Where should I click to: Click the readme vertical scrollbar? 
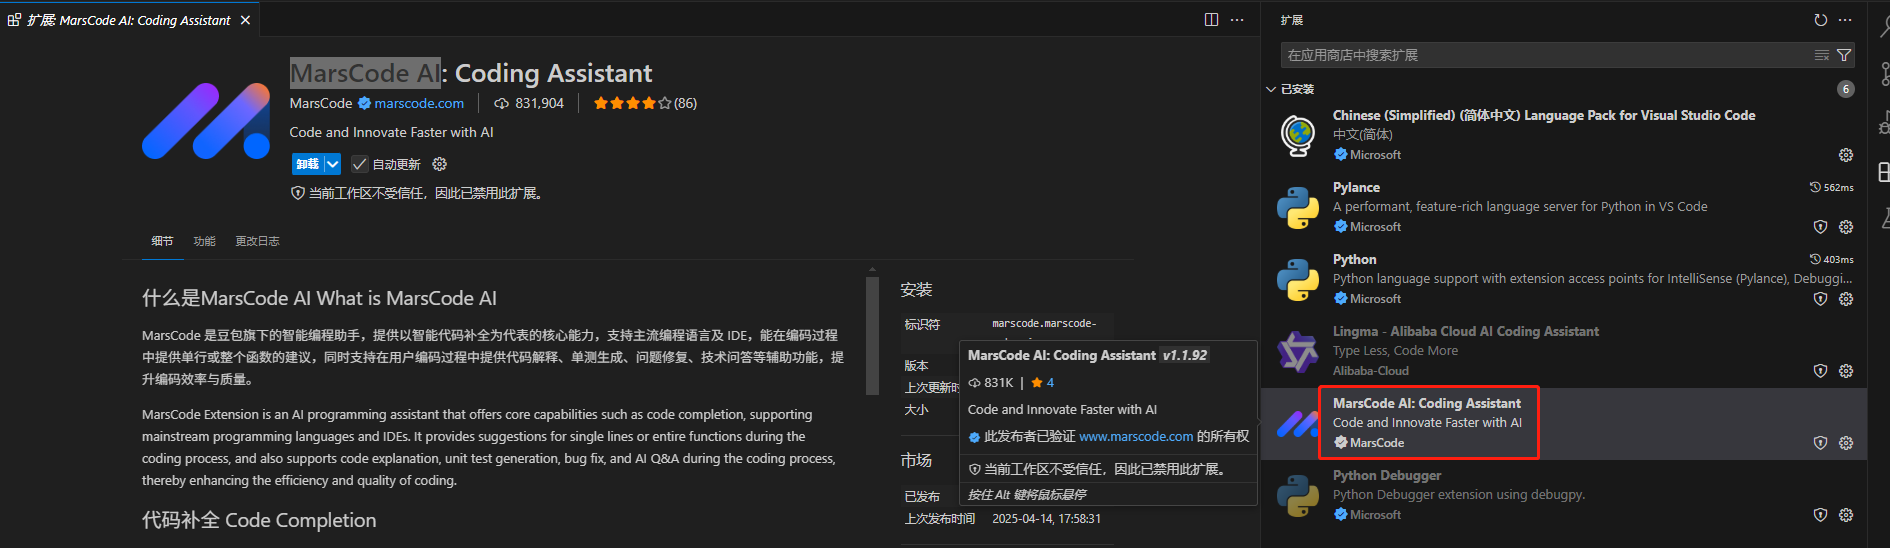tap(873, 335)
